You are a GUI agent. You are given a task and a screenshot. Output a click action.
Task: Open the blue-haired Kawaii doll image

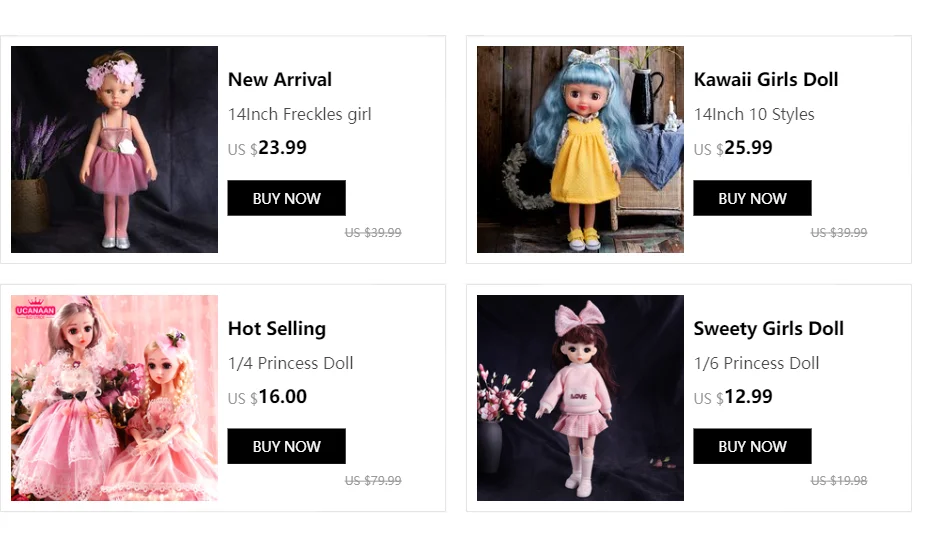click(580, 149)
